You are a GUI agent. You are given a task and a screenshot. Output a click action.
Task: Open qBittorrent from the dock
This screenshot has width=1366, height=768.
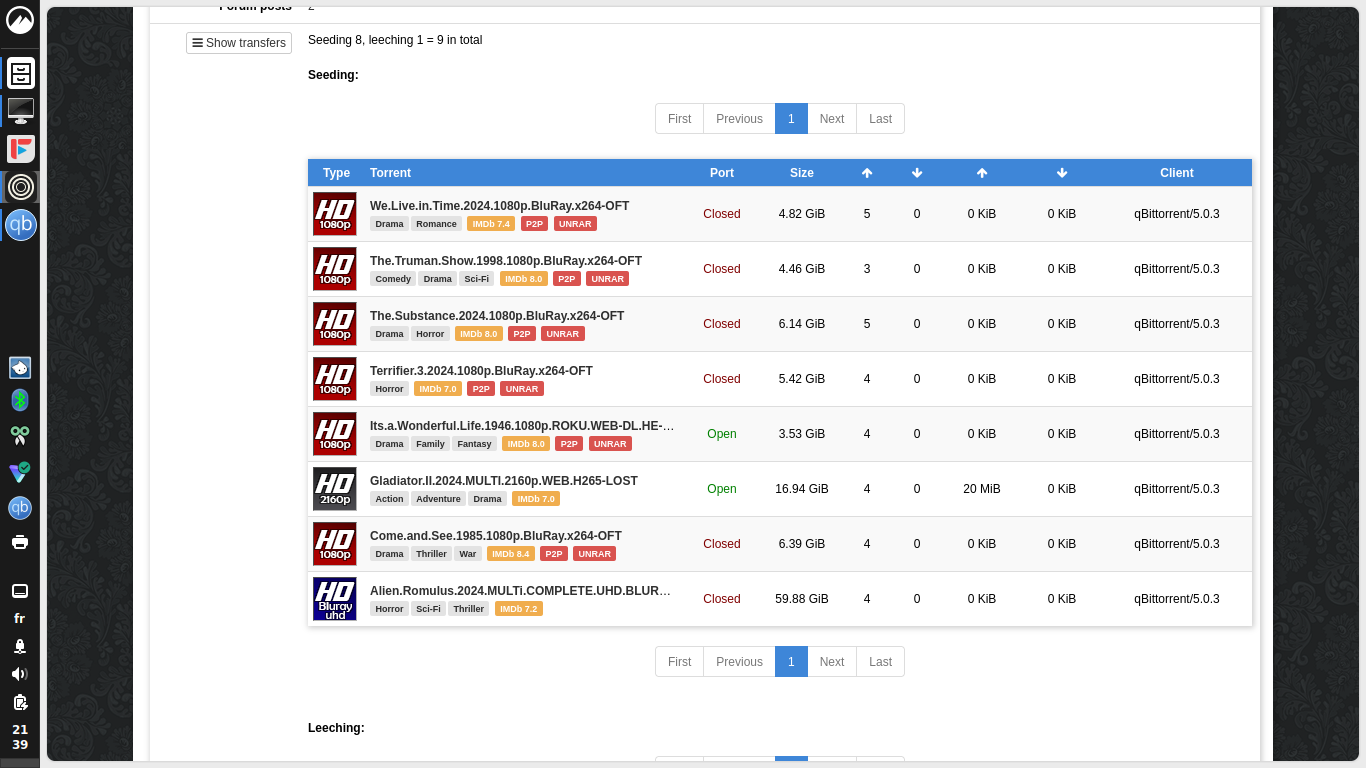click(x=21, y=225)
